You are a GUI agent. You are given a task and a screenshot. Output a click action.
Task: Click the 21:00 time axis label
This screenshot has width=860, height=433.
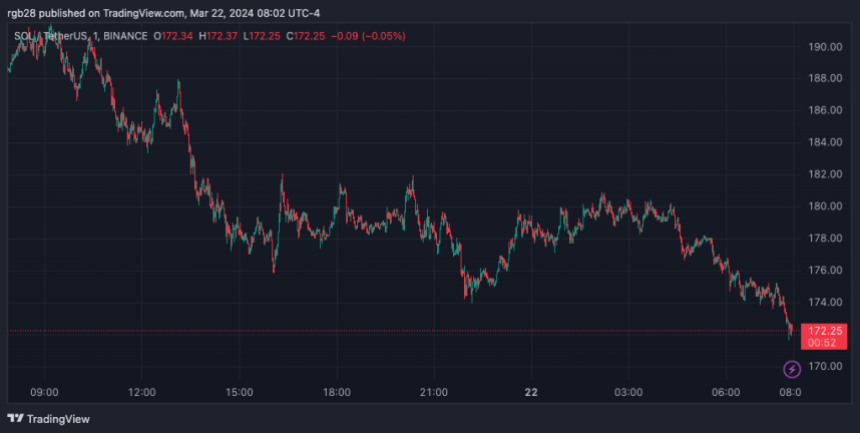click(x=434, y=391)
